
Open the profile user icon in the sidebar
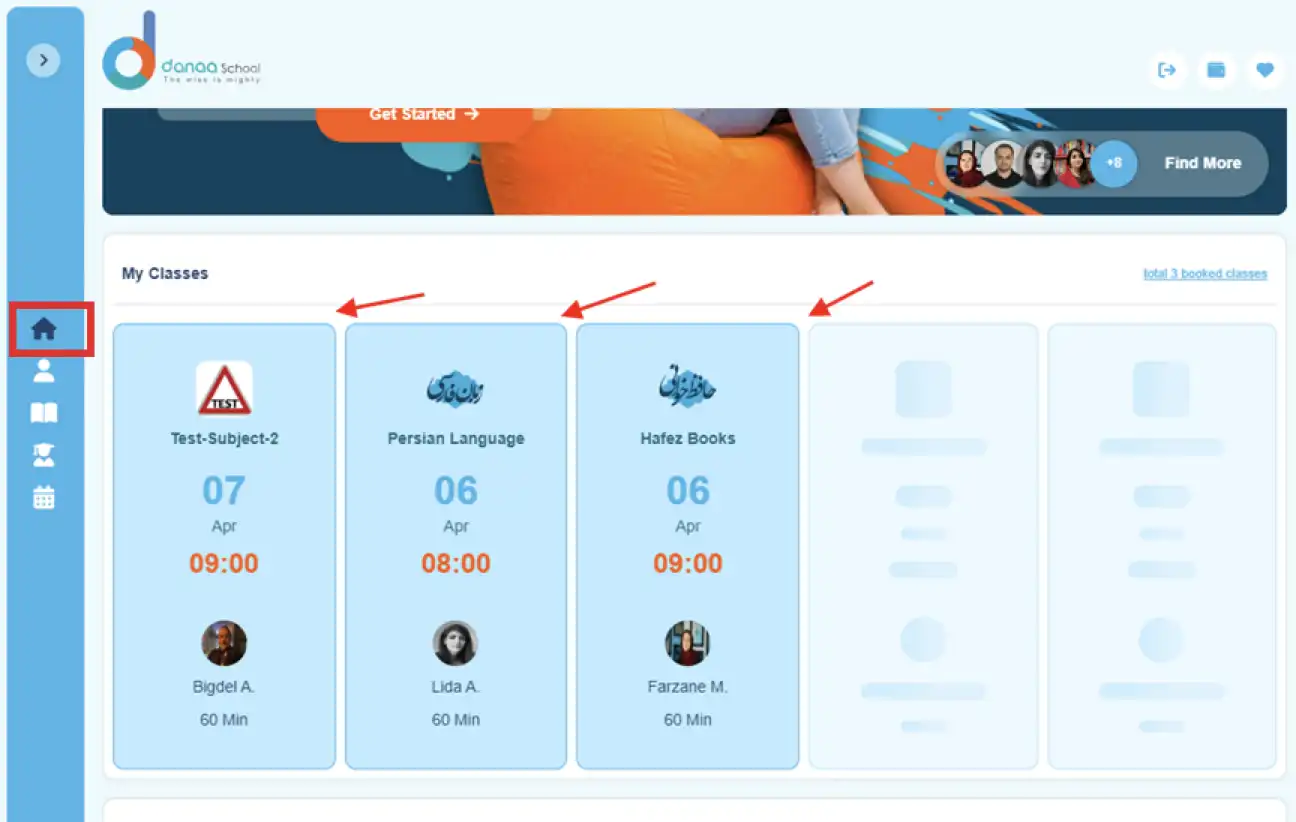(44, 371)
